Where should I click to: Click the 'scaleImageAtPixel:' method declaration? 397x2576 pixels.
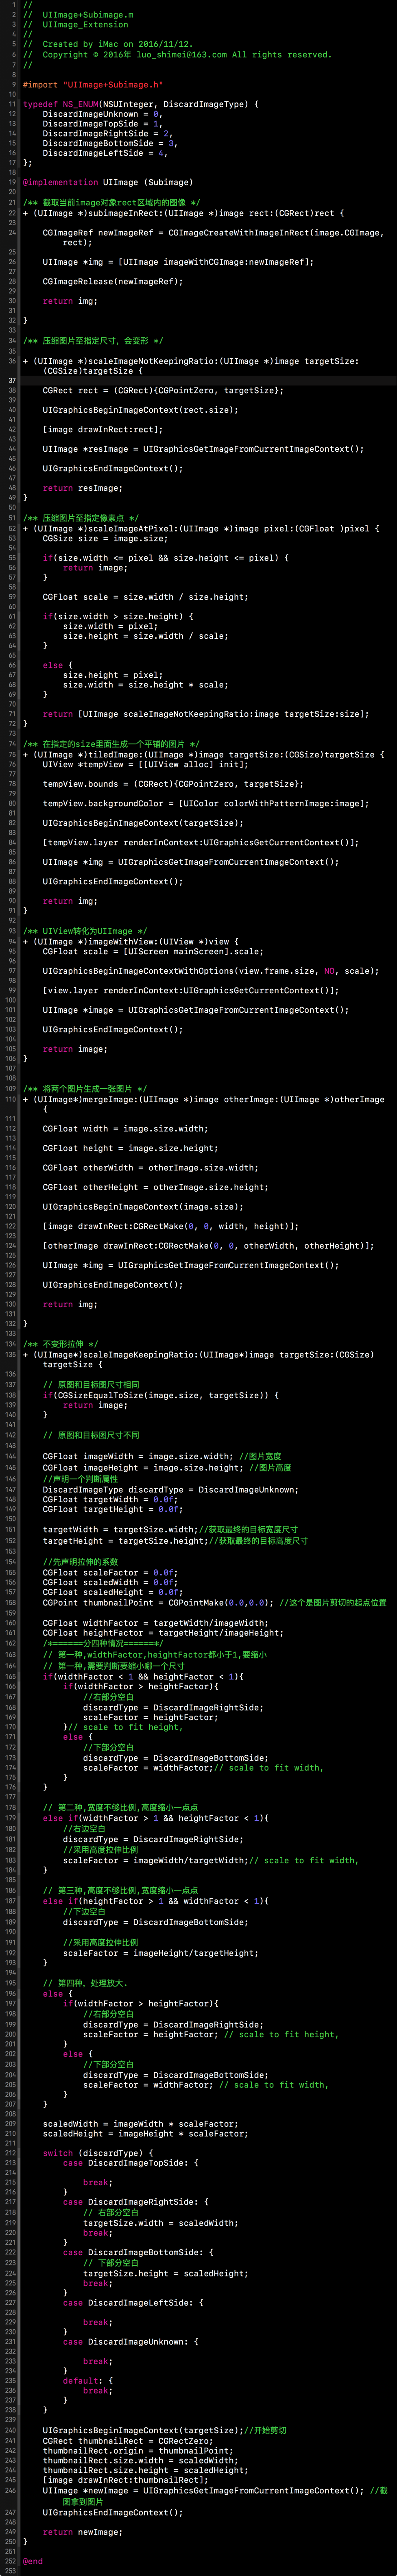(200, 528)
